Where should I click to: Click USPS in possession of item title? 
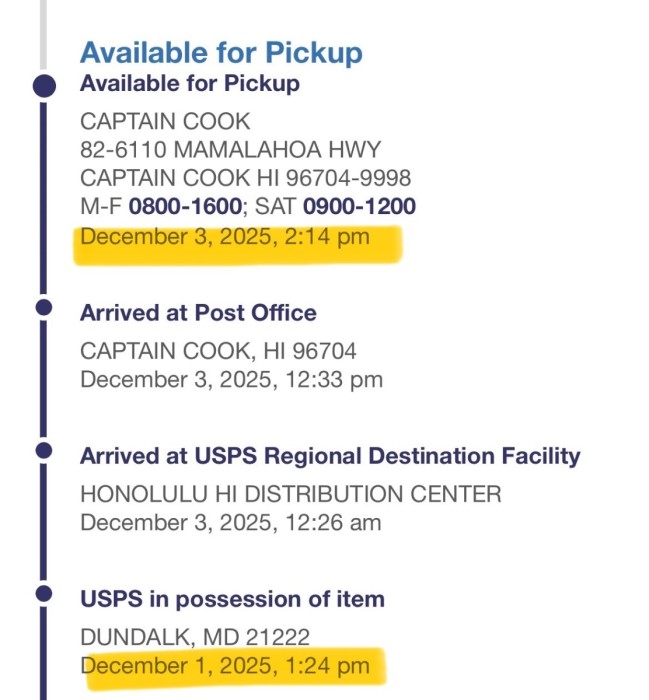tap(233, 599)
